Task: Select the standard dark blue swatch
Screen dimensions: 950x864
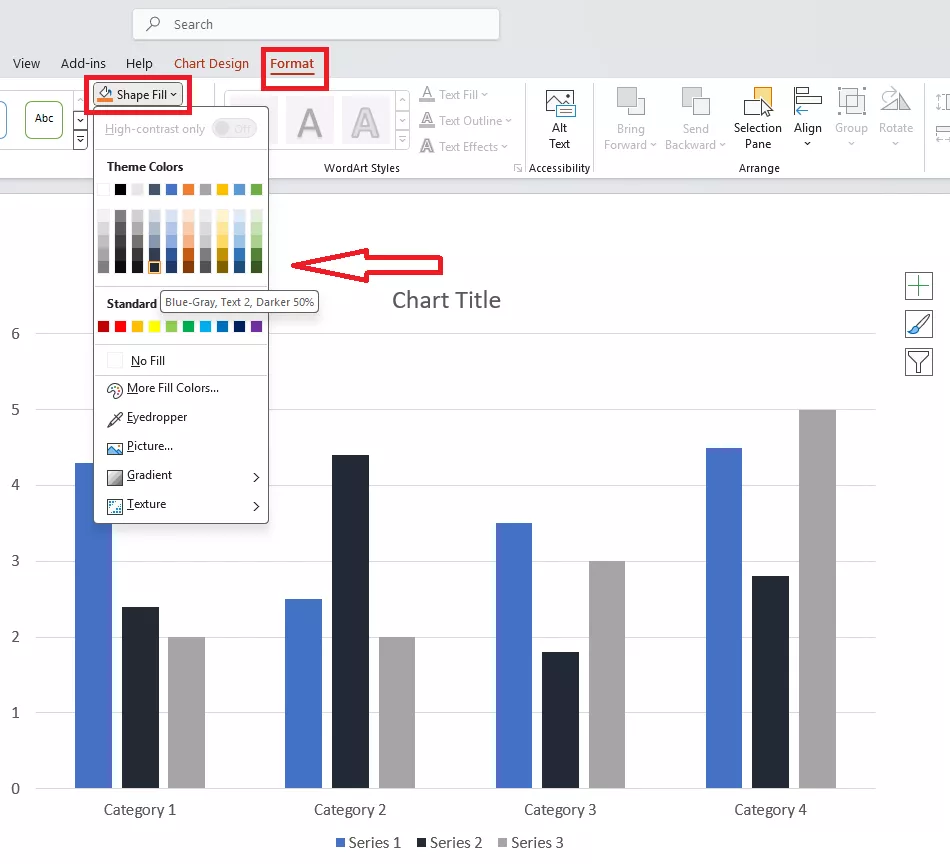Action: [239, 327]
